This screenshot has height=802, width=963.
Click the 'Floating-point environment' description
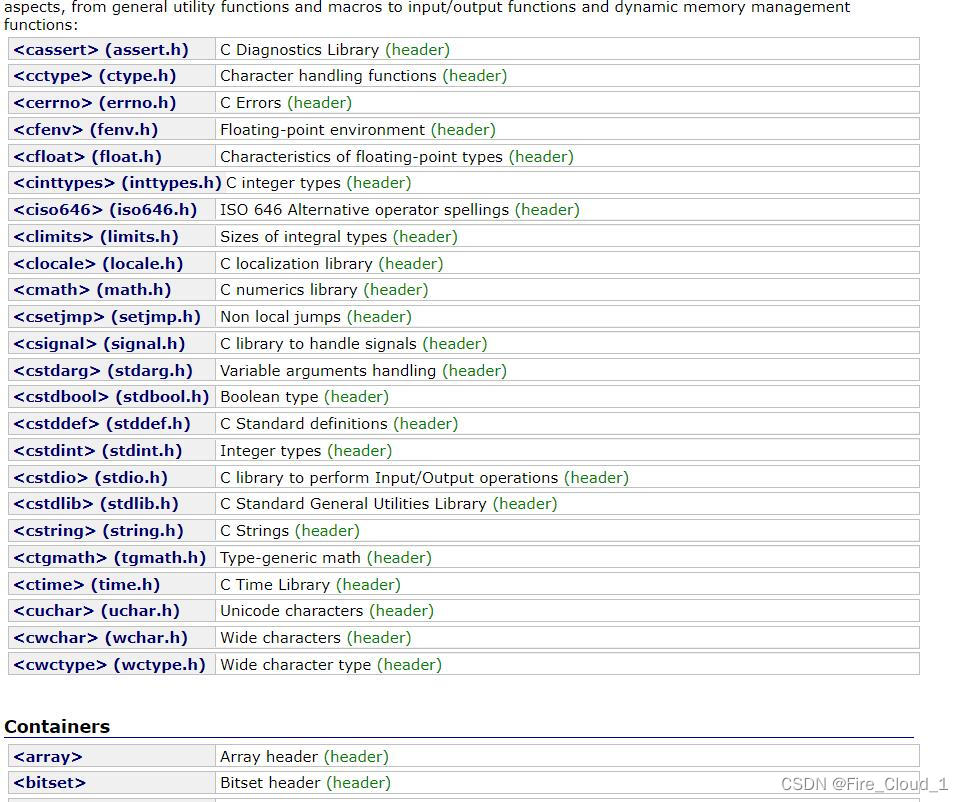322,130
